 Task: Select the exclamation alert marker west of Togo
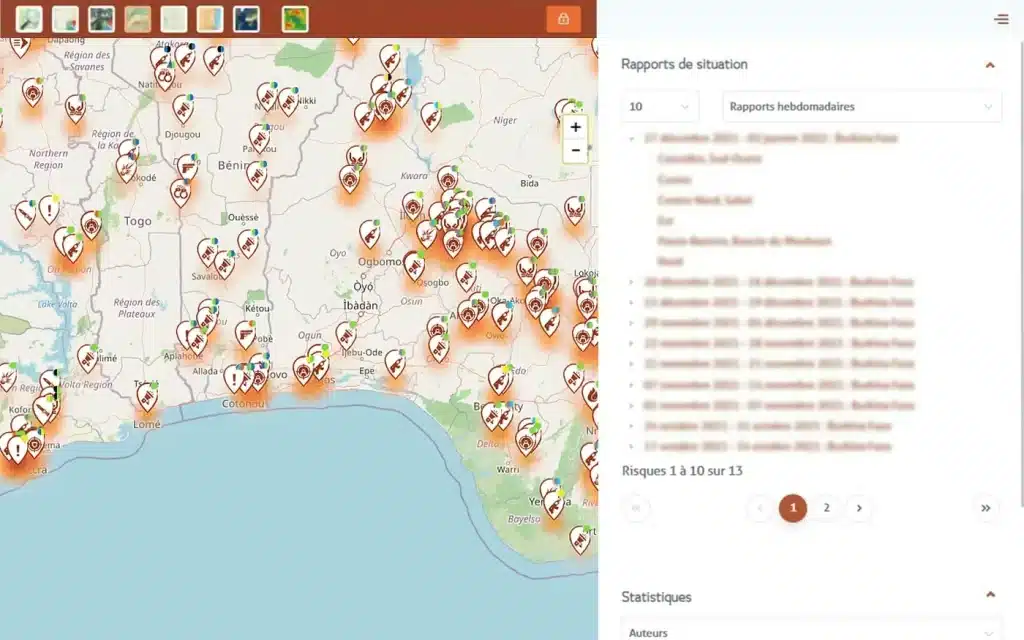tap(49, 209)
